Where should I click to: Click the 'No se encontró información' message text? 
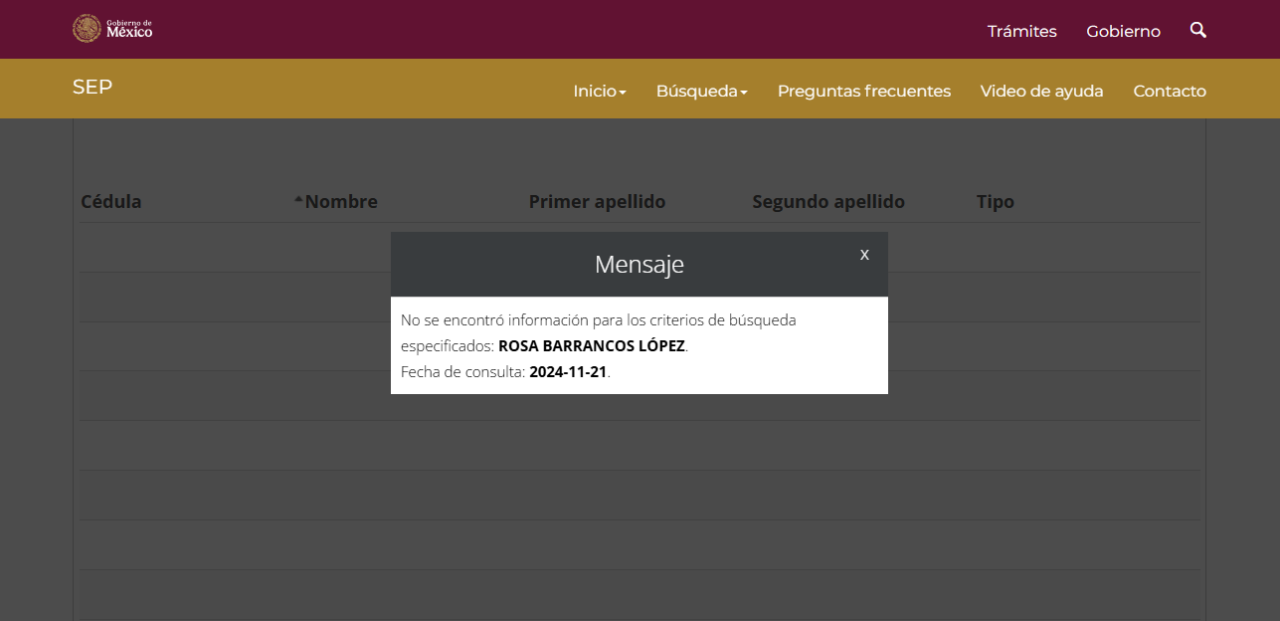click(x=598, y=321)
